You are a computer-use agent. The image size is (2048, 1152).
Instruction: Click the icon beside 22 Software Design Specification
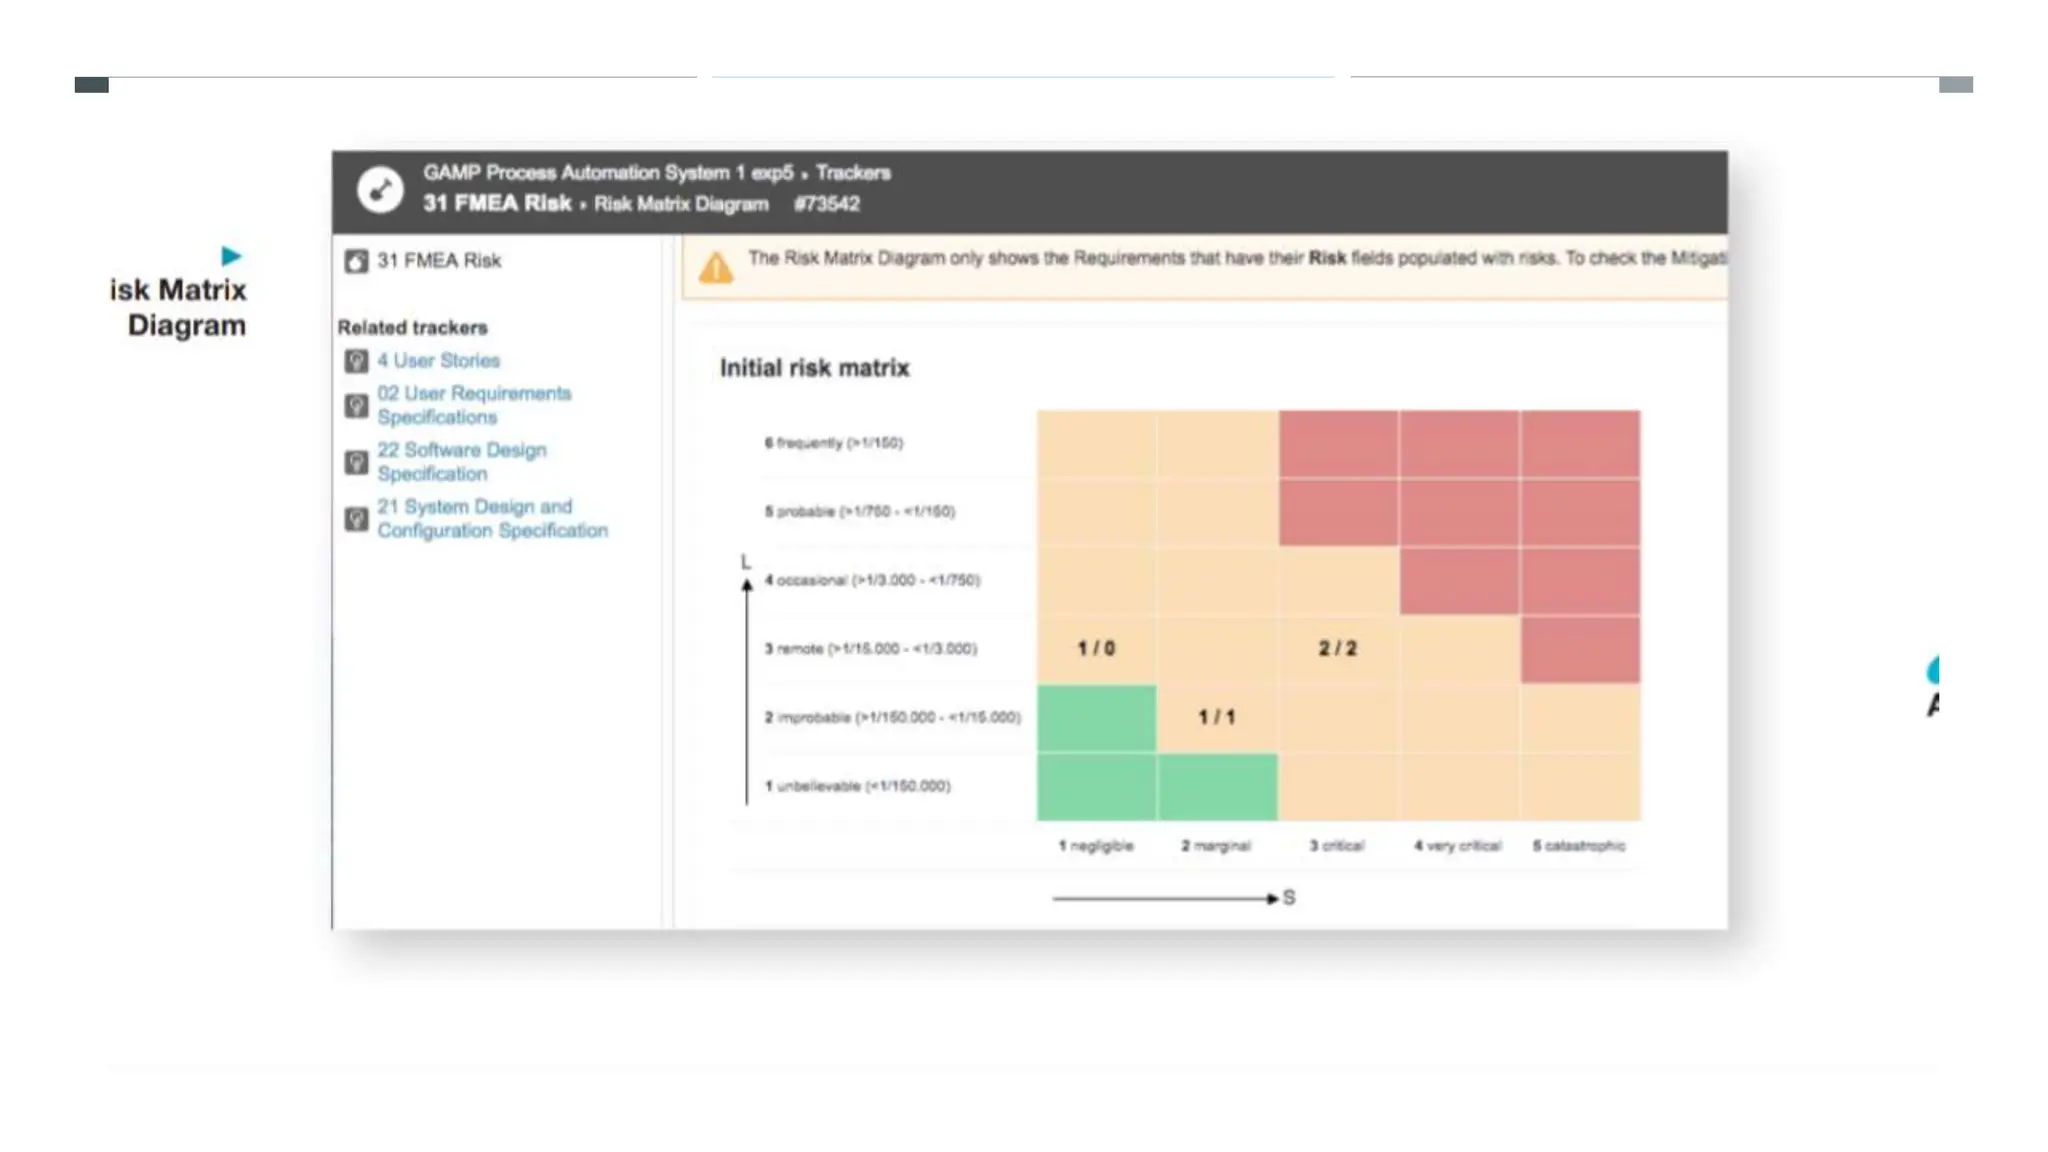pyautogui.click(x=356, y=462)
